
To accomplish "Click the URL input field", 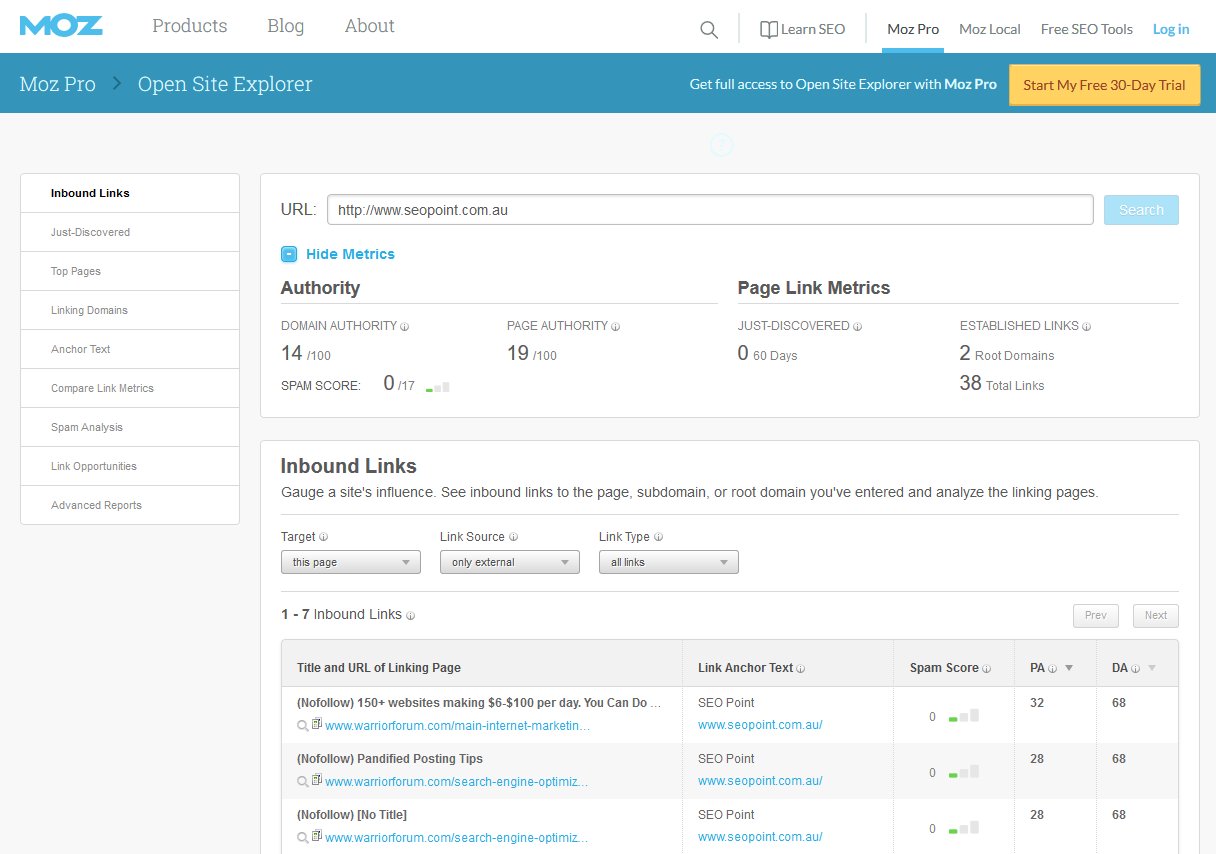I will pyautogui.click(x=710, y=210).
